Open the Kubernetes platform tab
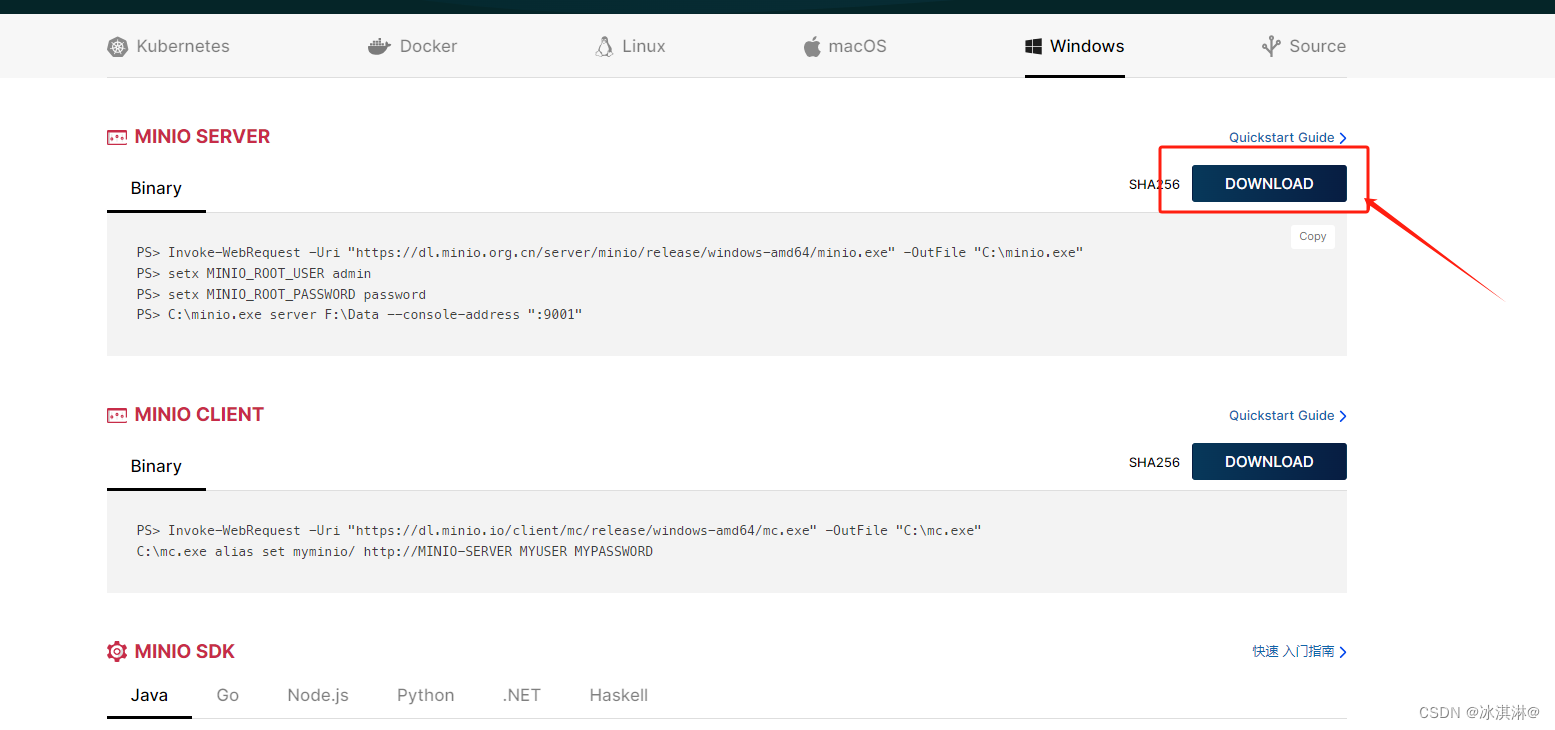The image size is (1555, 730). (x=168, y=46)
